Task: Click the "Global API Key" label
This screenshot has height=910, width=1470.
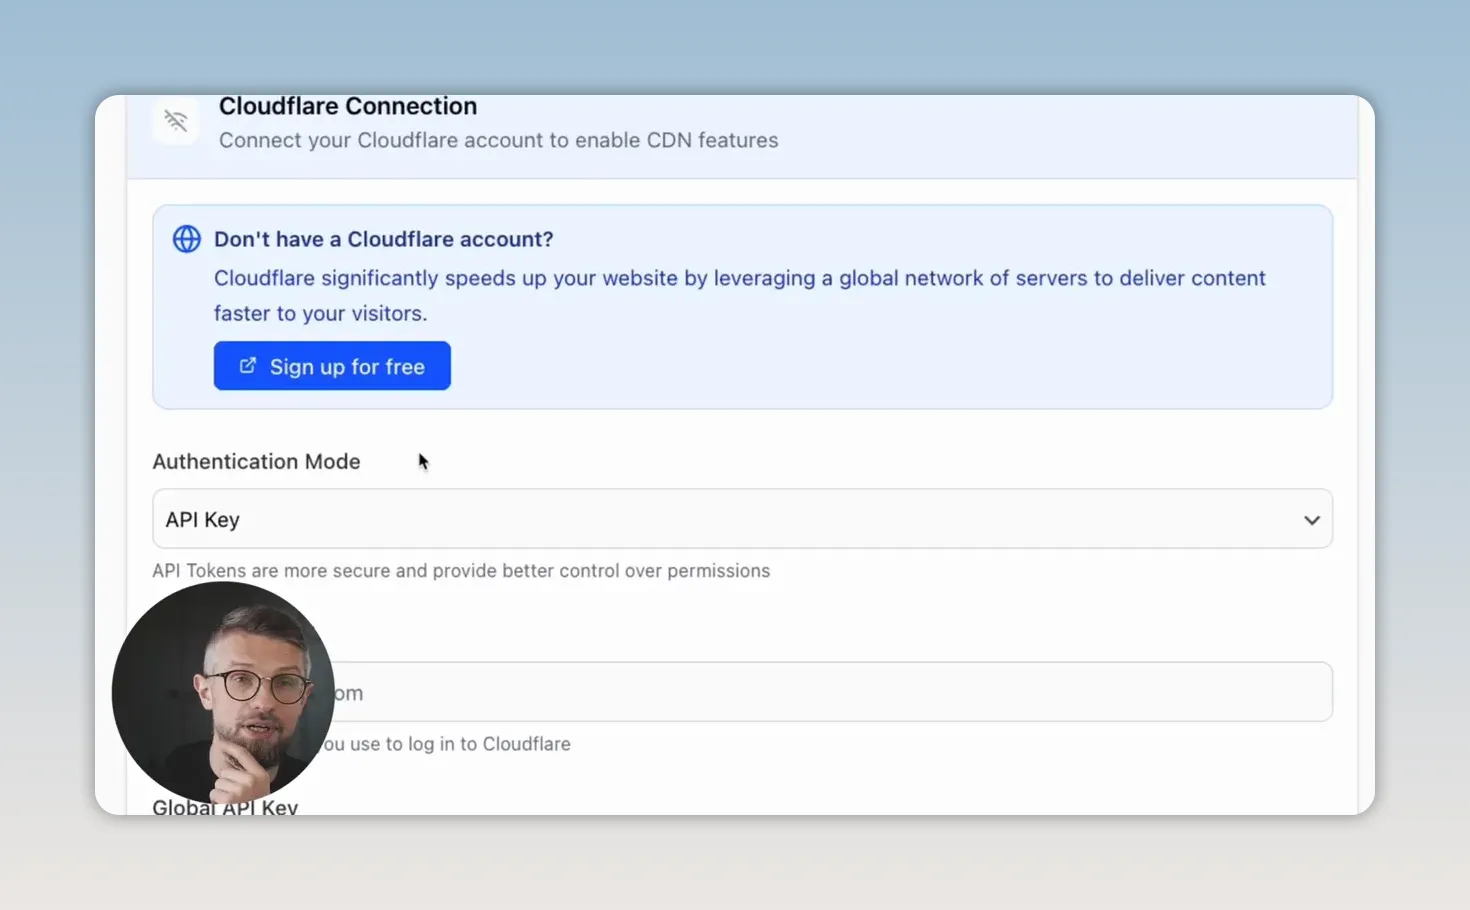Action: point(225,807)
